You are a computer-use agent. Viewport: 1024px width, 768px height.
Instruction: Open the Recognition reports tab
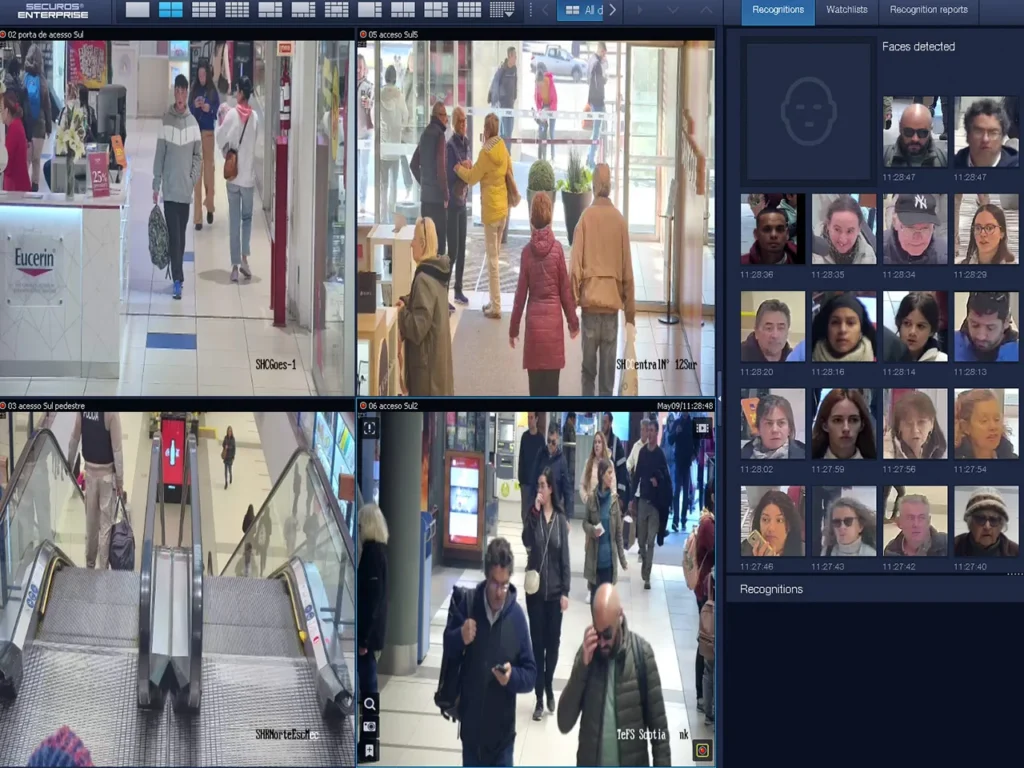tap(929, 10)
